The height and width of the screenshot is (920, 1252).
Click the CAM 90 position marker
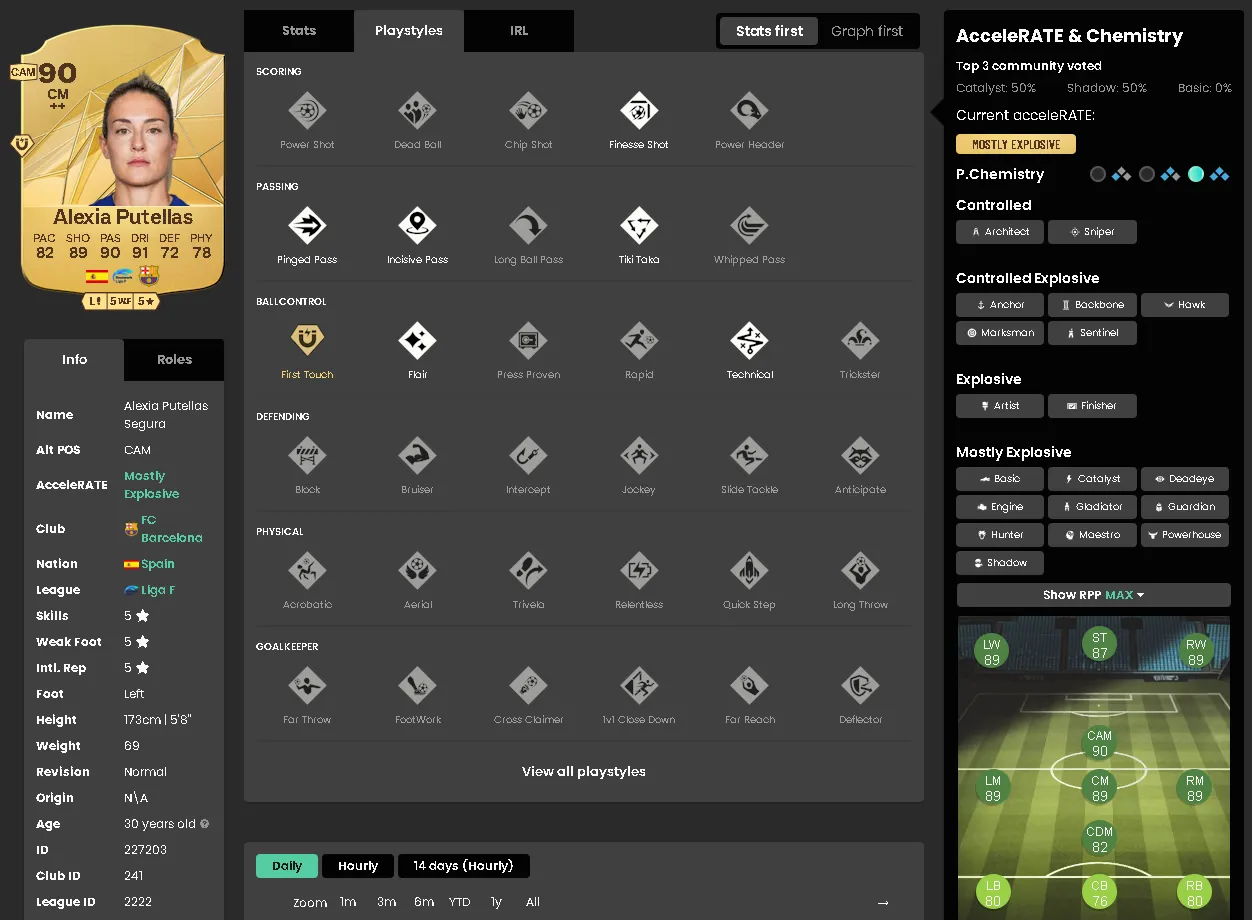tap(1100, 744)
